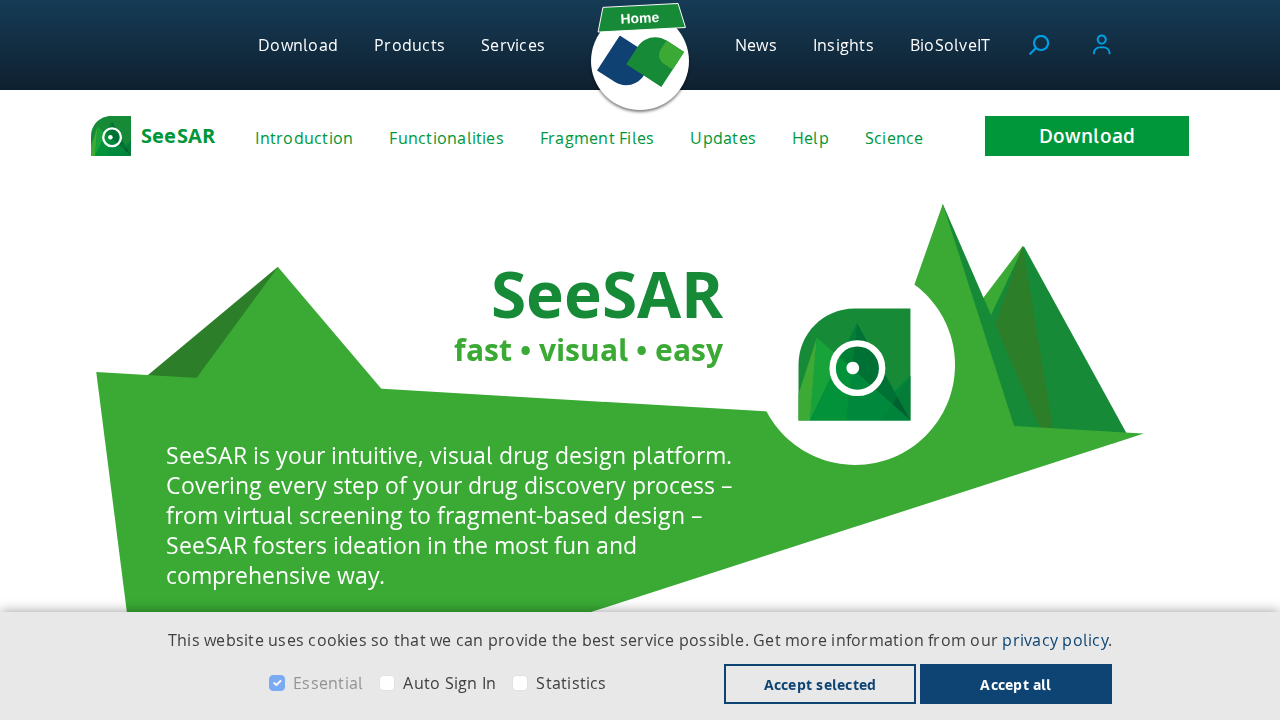Image resolution: width=1280 pixels, height=720 pixels.
Task: Click the large SeeSAR eye emblem
Action: pyautogui.click(x=855, y=365)
